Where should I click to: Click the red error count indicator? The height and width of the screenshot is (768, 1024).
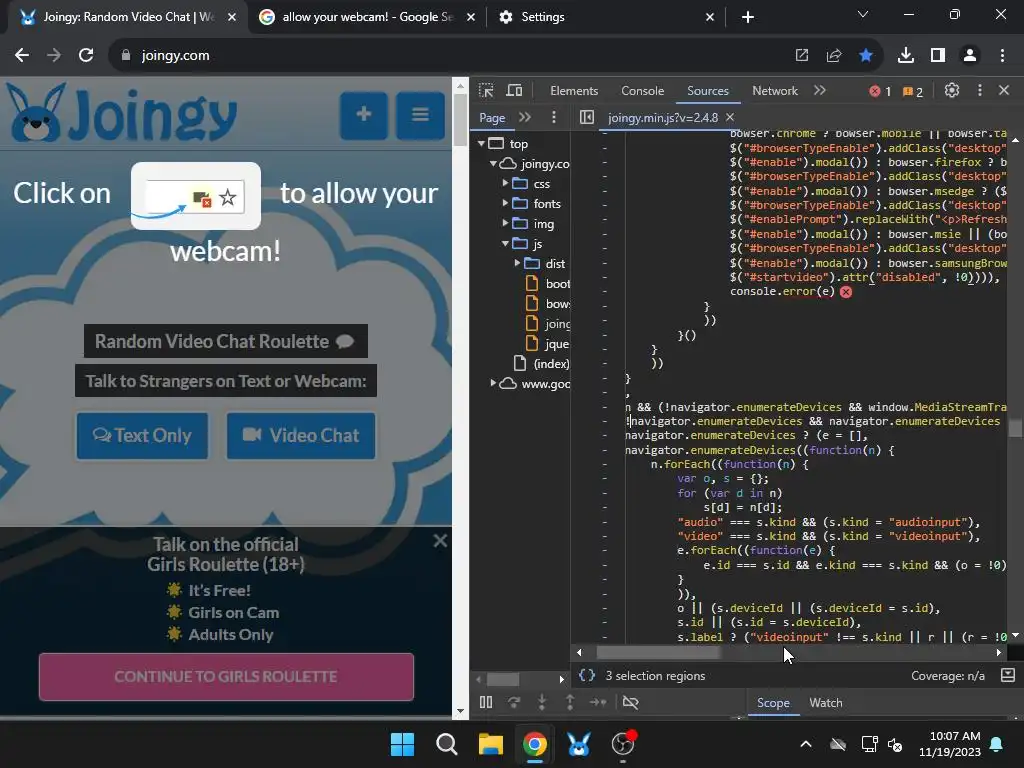[x=880, y=91]
